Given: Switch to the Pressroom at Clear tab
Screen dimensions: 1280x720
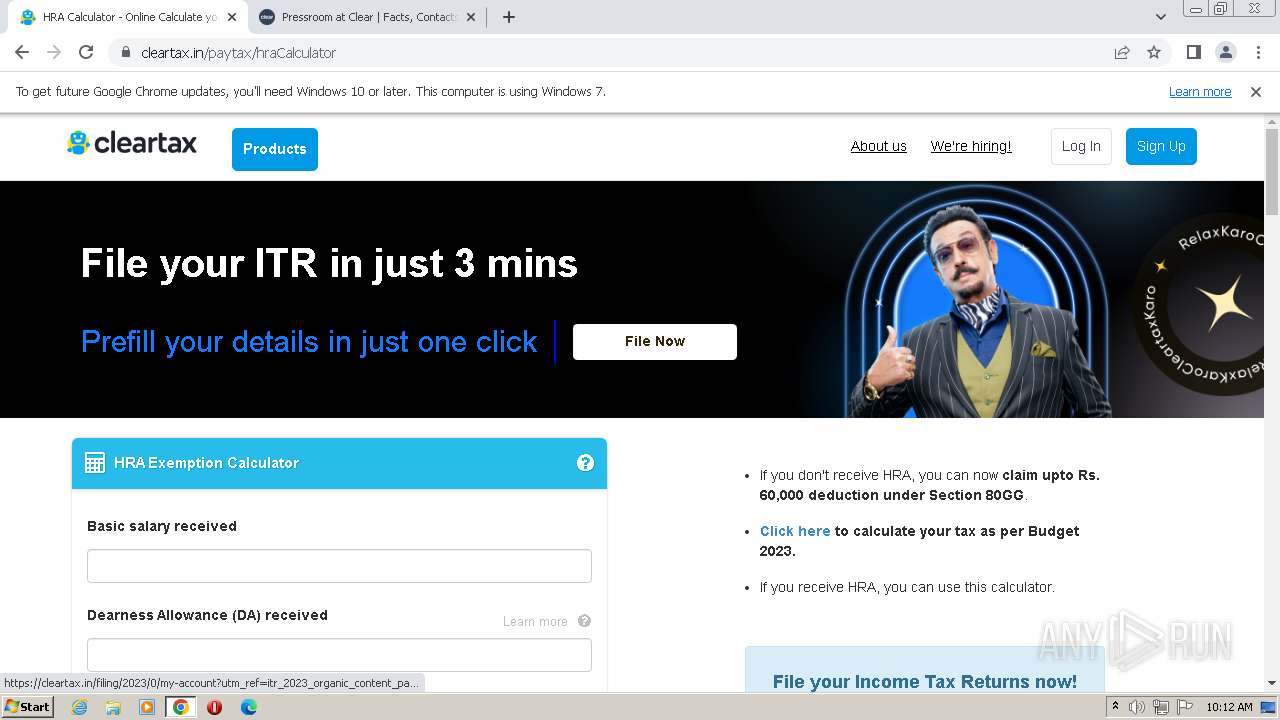Looking at the screenshot, I should coord(367,17).
